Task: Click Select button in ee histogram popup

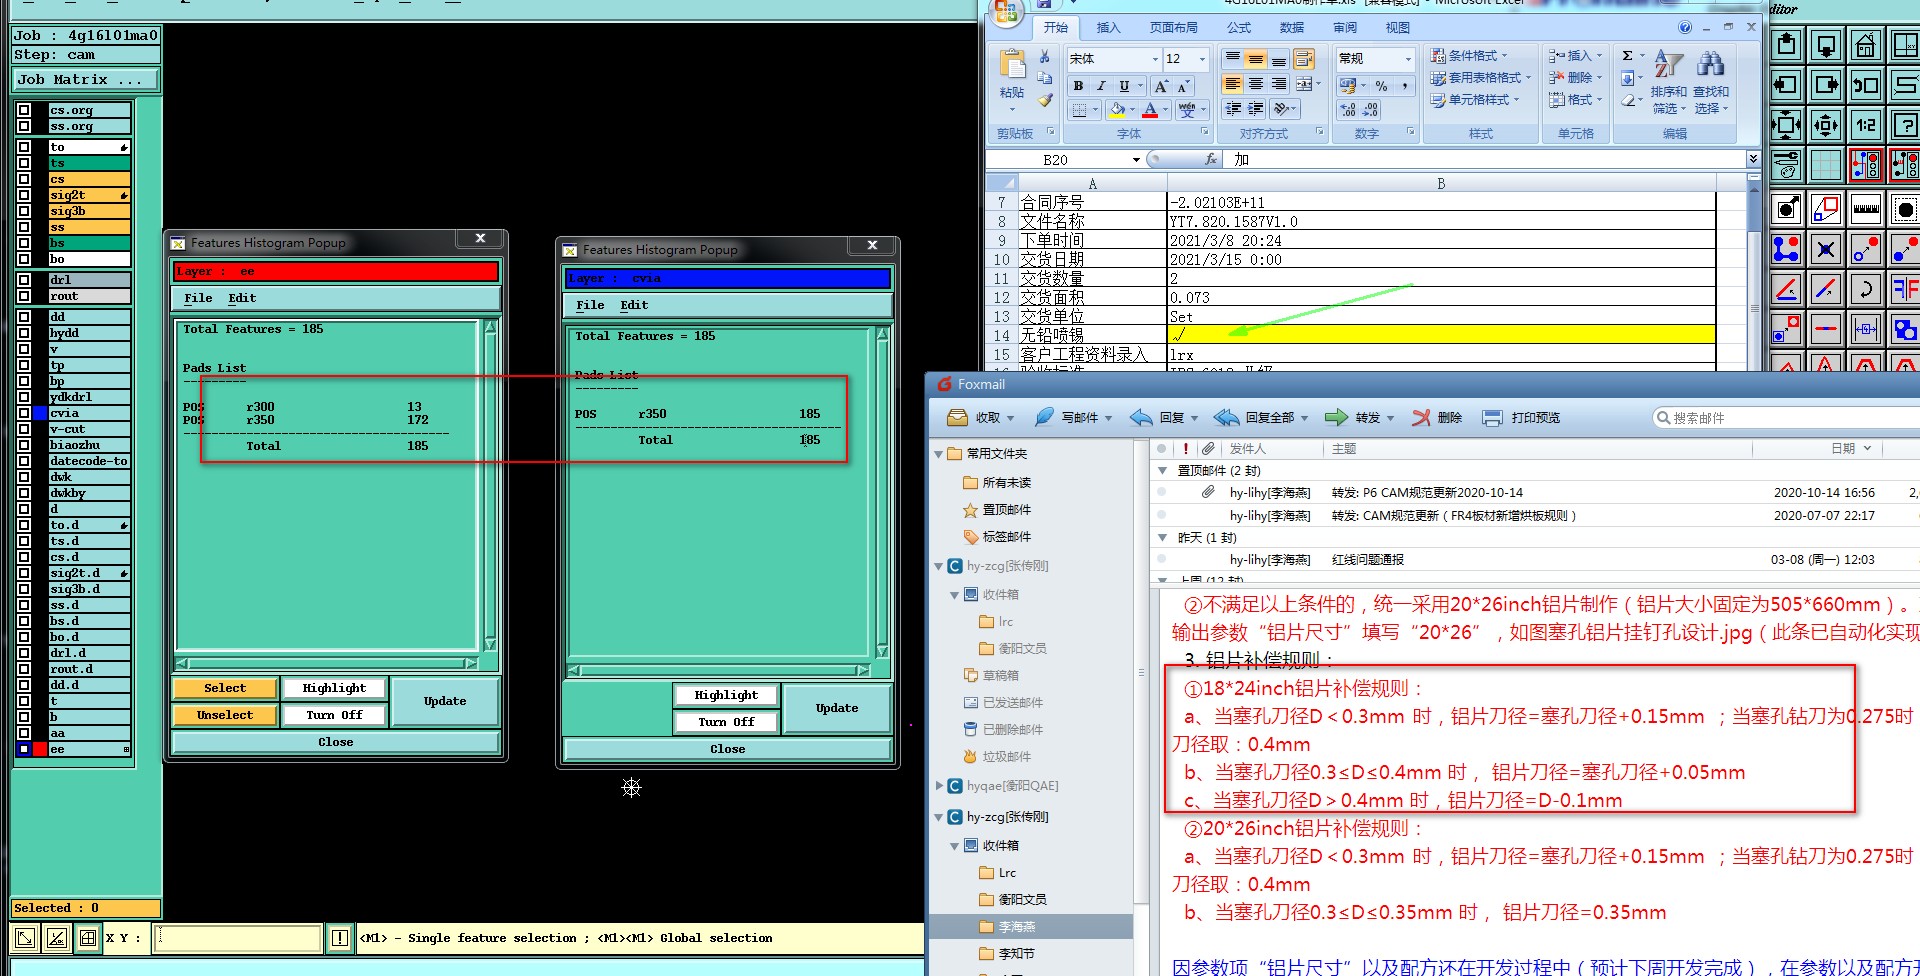Action: pyautogui.click(x=225, y=688)
